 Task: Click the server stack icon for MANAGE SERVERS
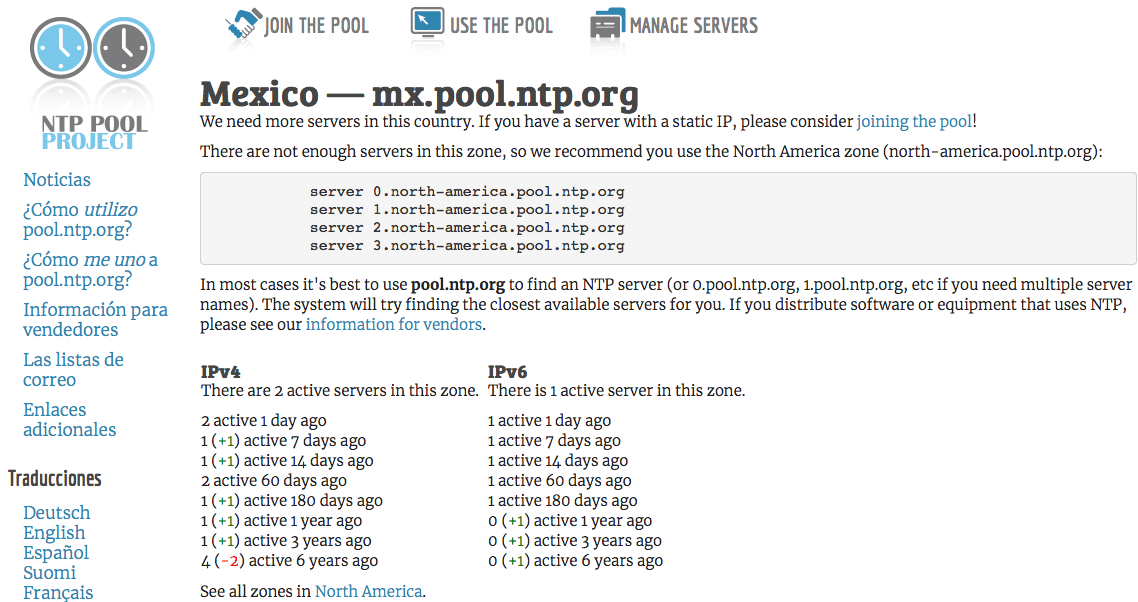[x=604, y=25]
